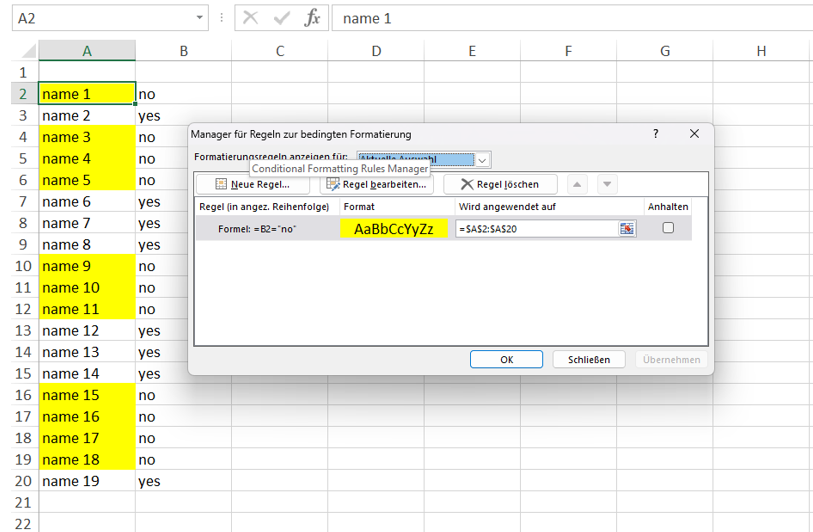Open the Insert Function fx icon
Viewport: 813px width, 532px height.
(x=312, y=18)
